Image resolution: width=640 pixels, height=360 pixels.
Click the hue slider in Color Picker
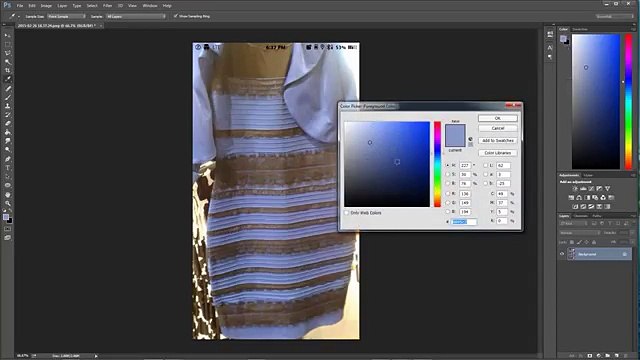(437, 164)
